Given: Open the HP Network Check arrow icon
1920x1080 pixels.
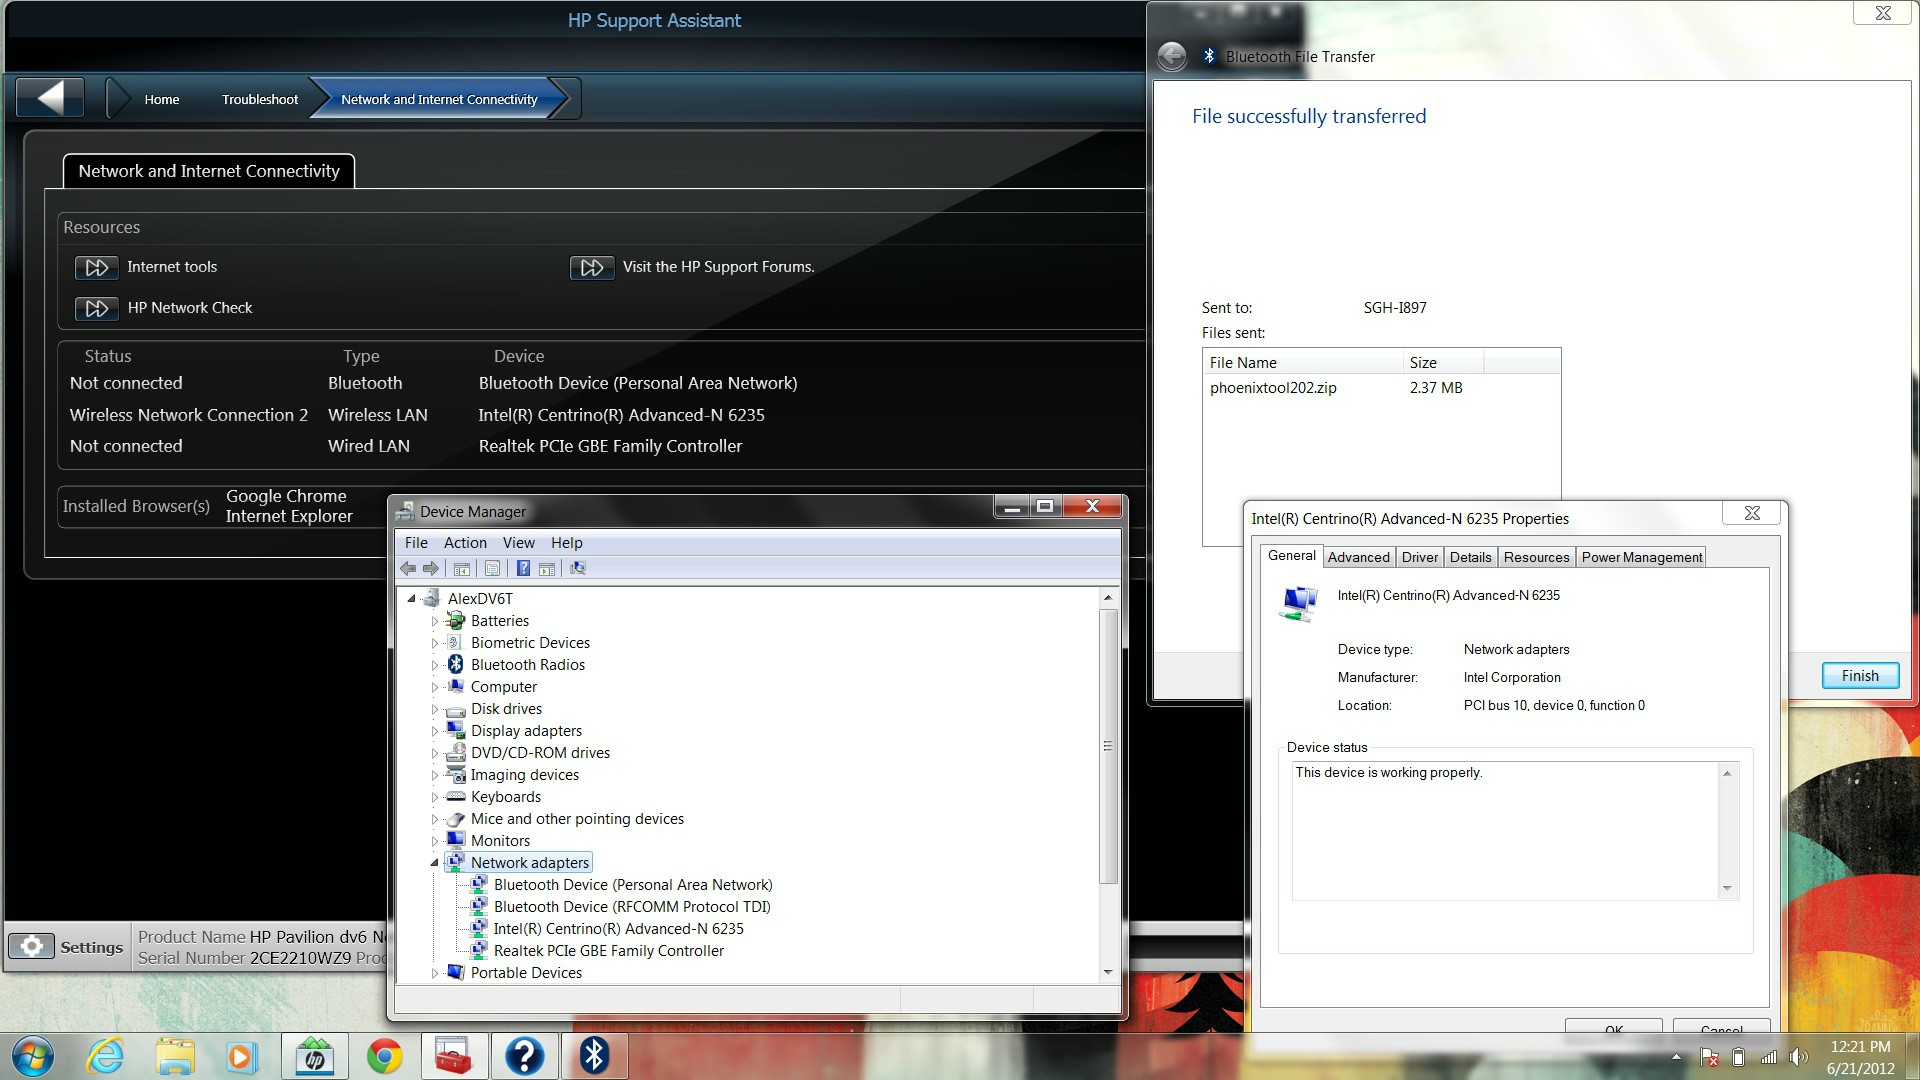Looking at the screenshot, I should (x=96, y=309).
